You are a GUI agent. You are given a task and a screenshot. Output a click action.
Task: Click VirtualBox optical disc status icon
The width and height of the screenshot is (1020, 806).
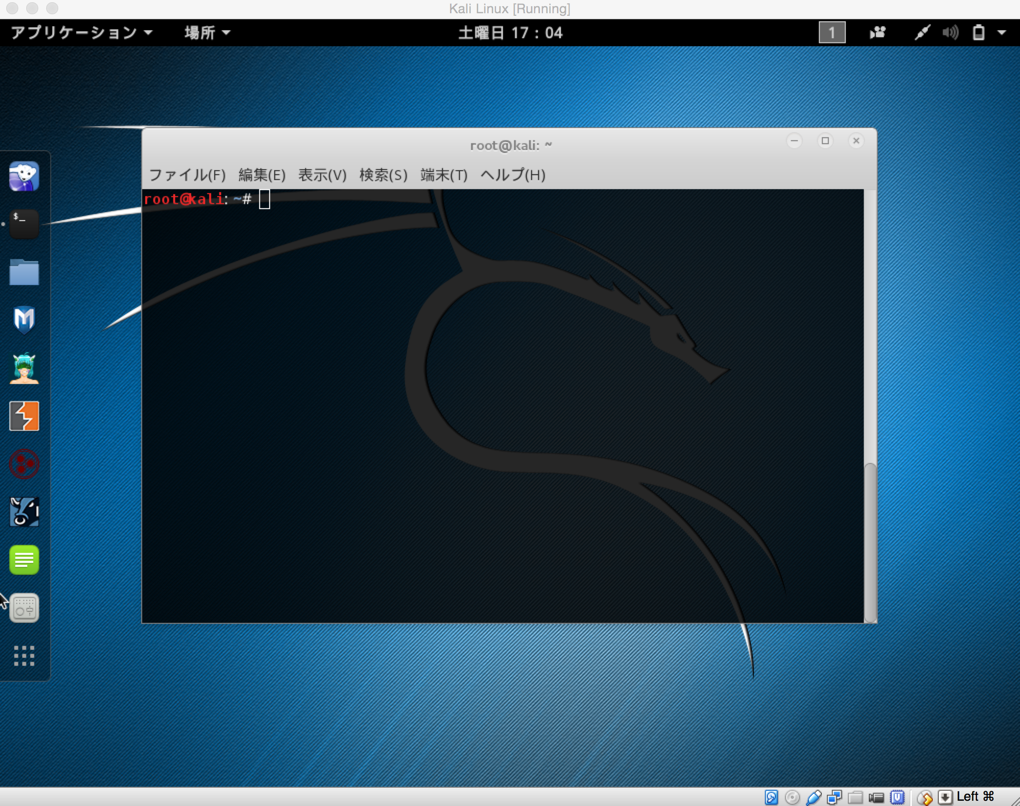click(x=792, y=797)
